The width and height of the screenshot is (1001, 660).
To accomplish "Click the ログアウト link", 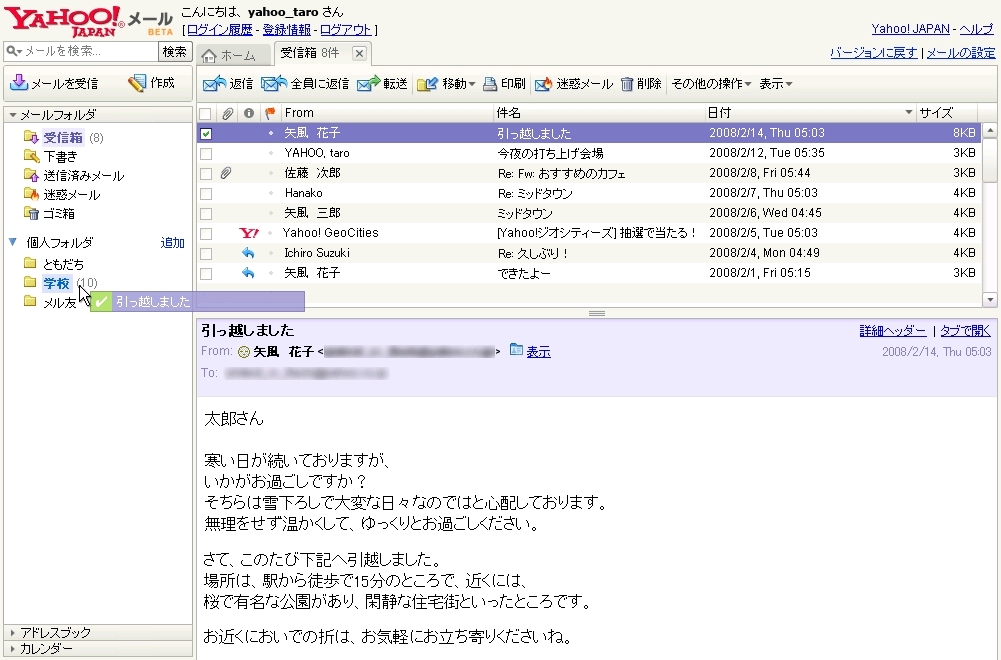I will [x=345, y=29].
